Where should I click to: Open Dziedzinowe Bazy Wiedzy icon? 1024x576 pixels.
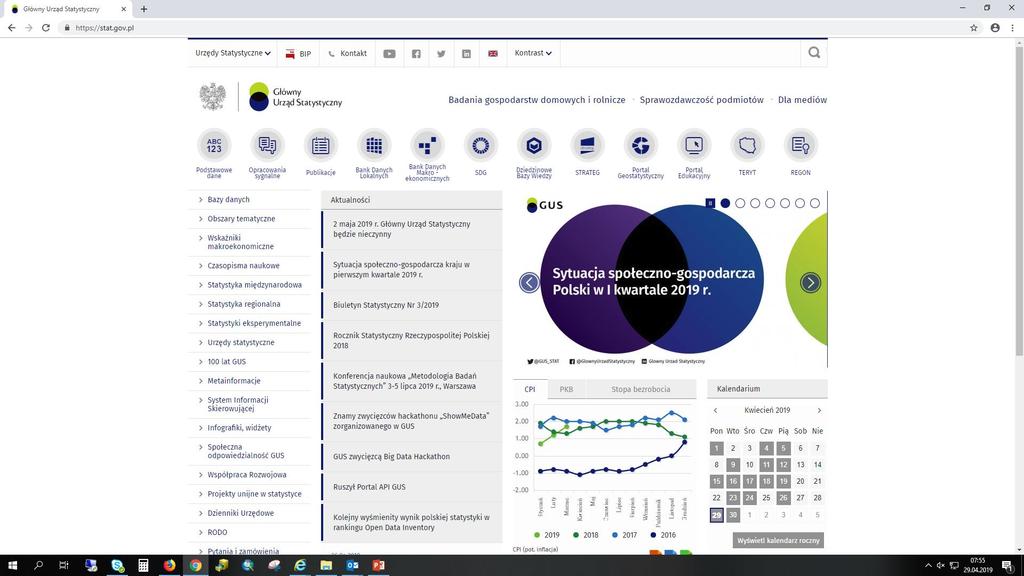pyautogui.click(x=534, y=146)
